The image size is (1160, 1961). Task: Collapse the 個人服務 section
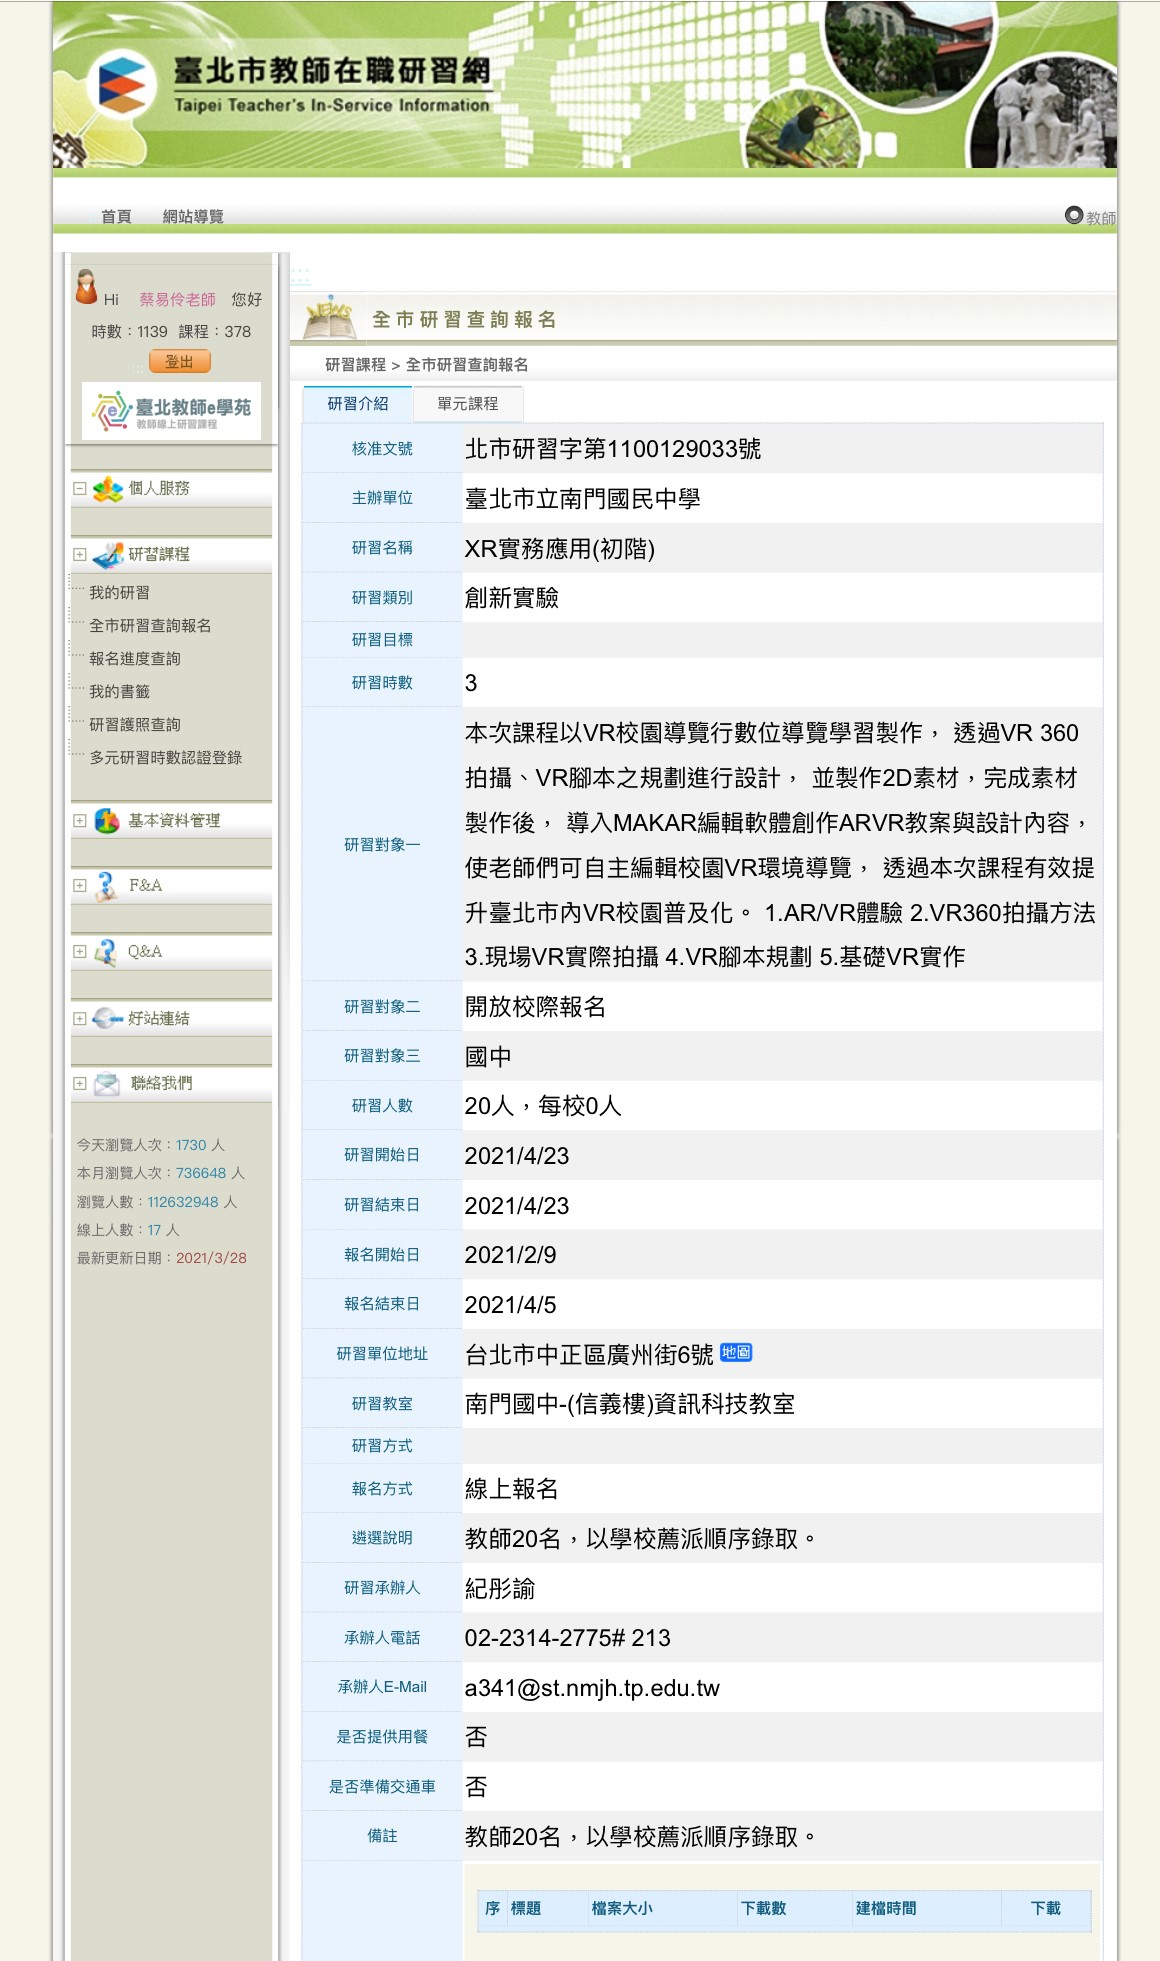tap(80, 489)
